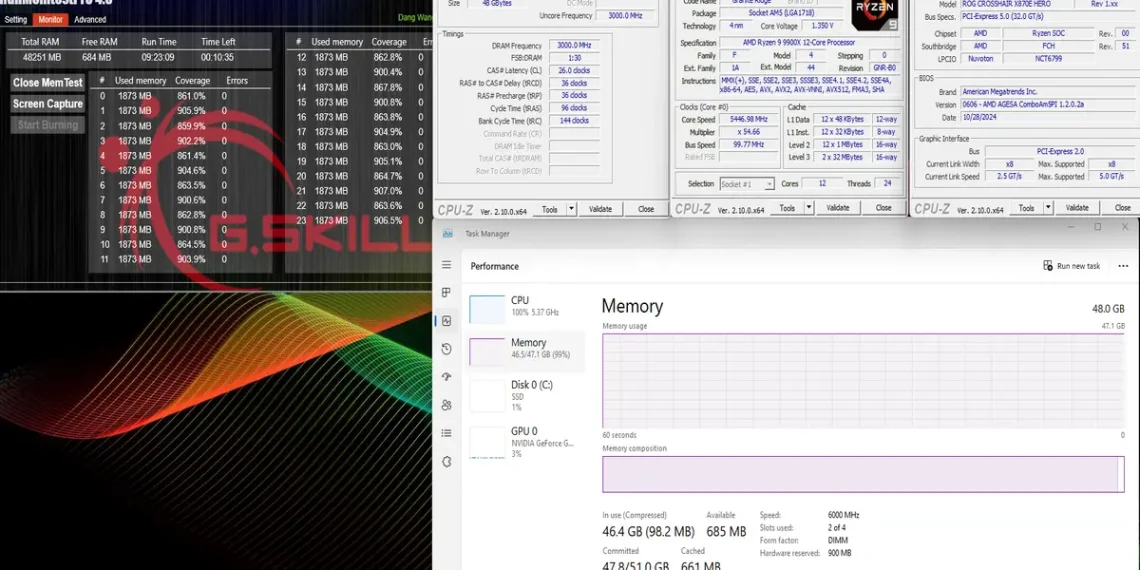This screenshot has width=1140, height=570.
Task: Switch to the Monitor tab in MemTest
Action: coord(50,20)
